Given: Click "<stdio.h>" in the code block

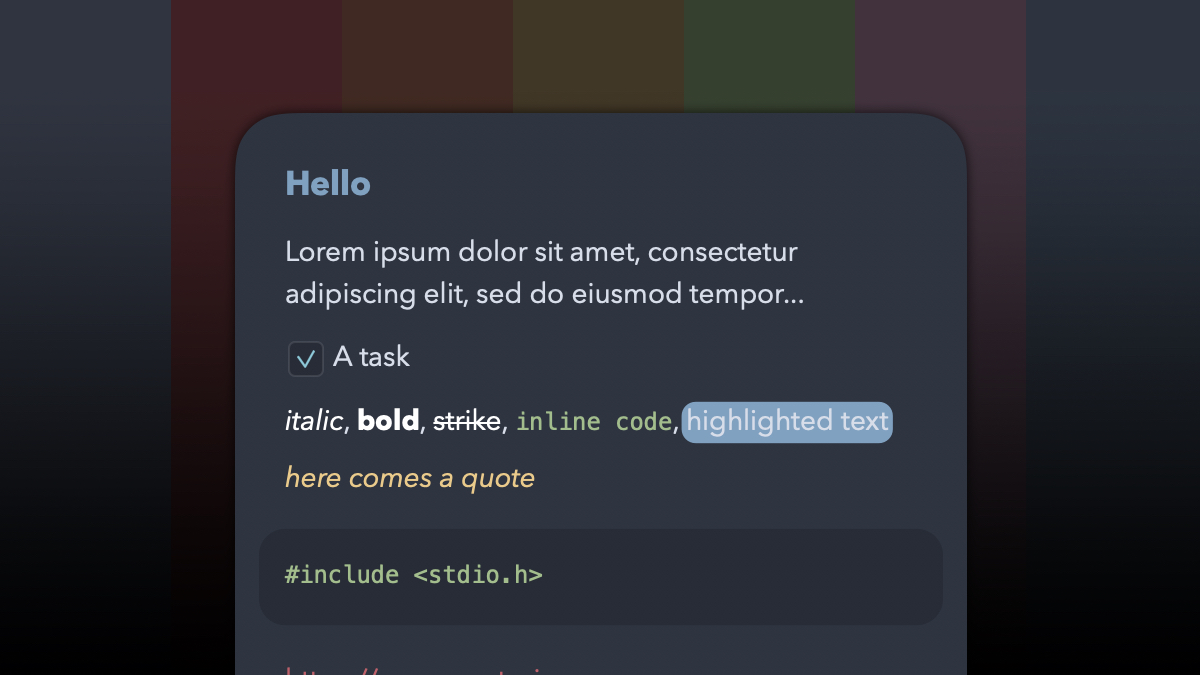Looking at the screenshot, I should 478,575.
